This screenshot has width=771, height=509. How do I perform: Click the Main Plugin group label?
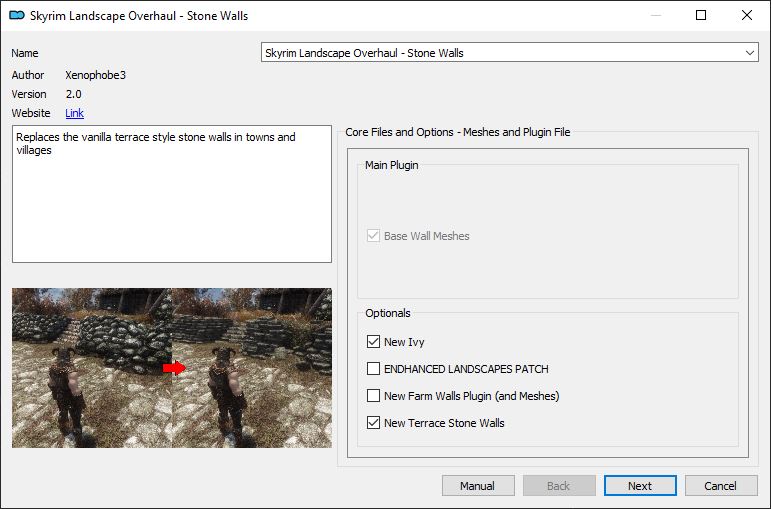391,165
